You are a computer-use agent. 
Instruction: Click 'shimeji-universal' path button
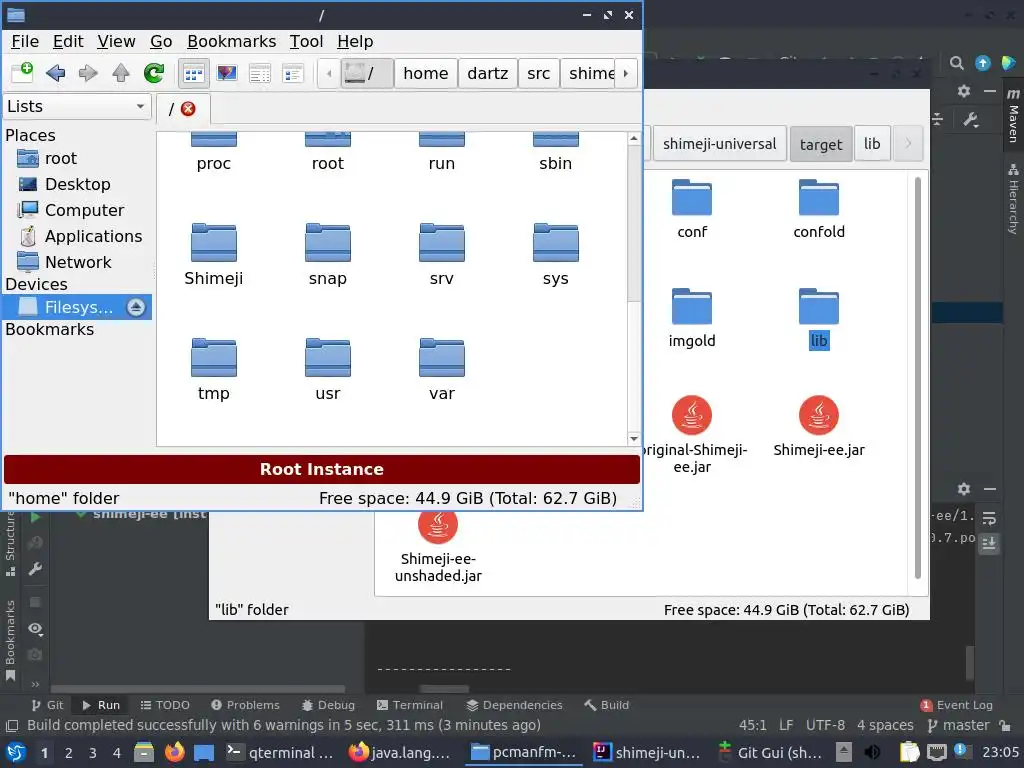coord(720,144)
